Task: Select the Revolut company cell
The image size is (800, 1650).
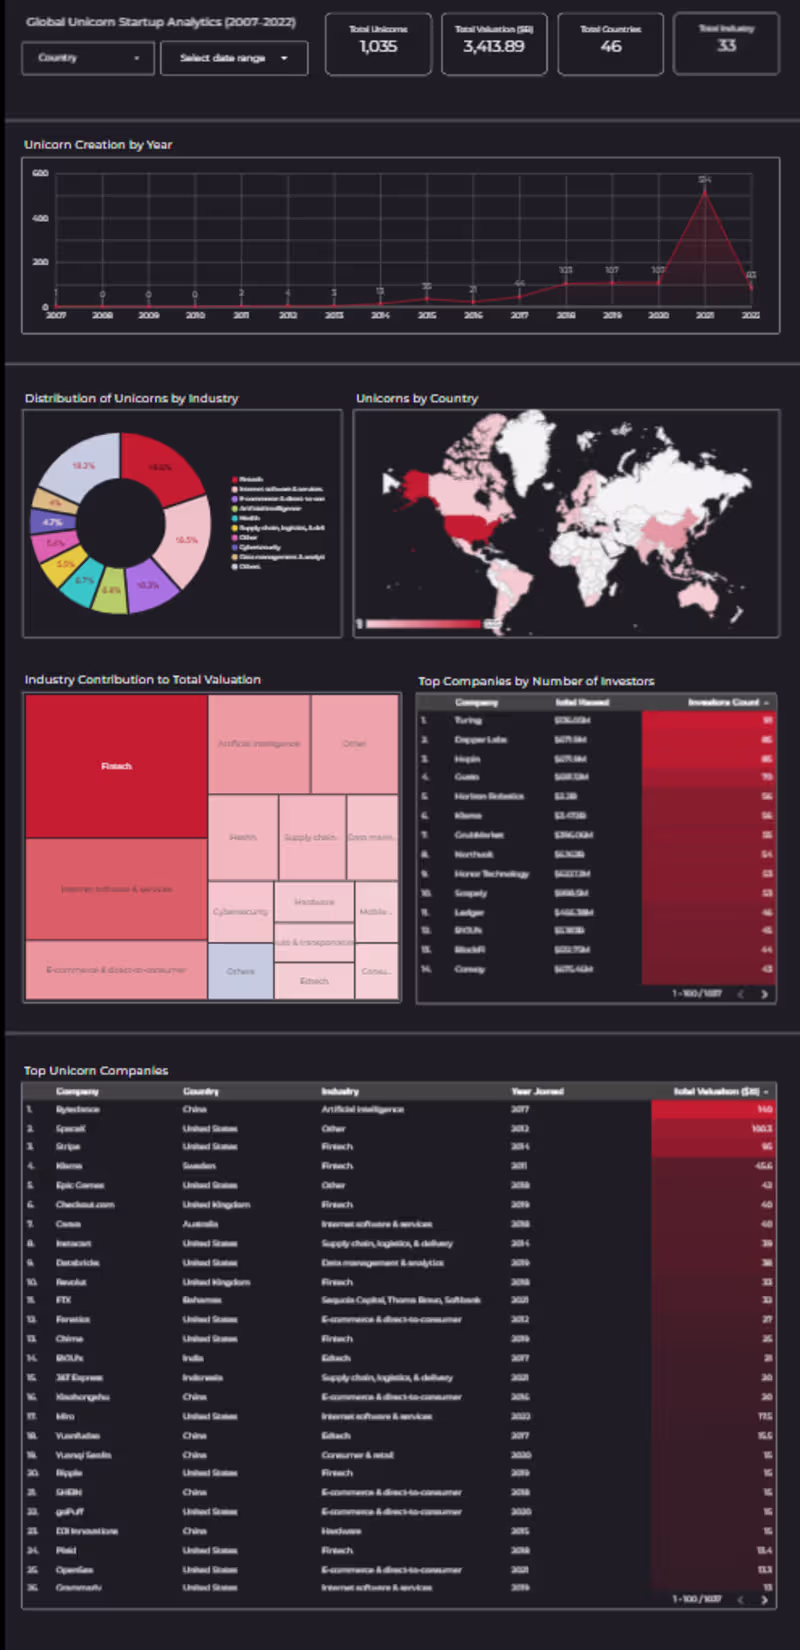Action: pyautogui.click(x=71, y=1281)
